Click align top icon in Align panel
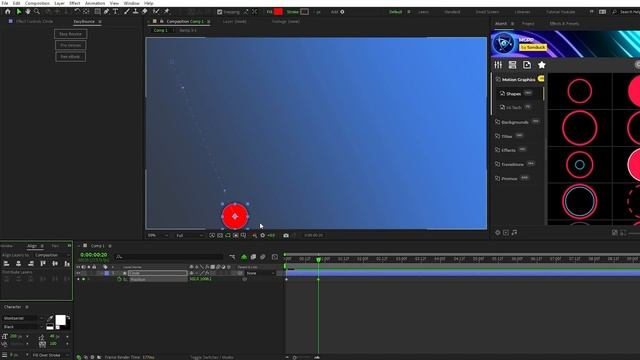This screenshot has width=640, height=360. [x=43, y=264]
